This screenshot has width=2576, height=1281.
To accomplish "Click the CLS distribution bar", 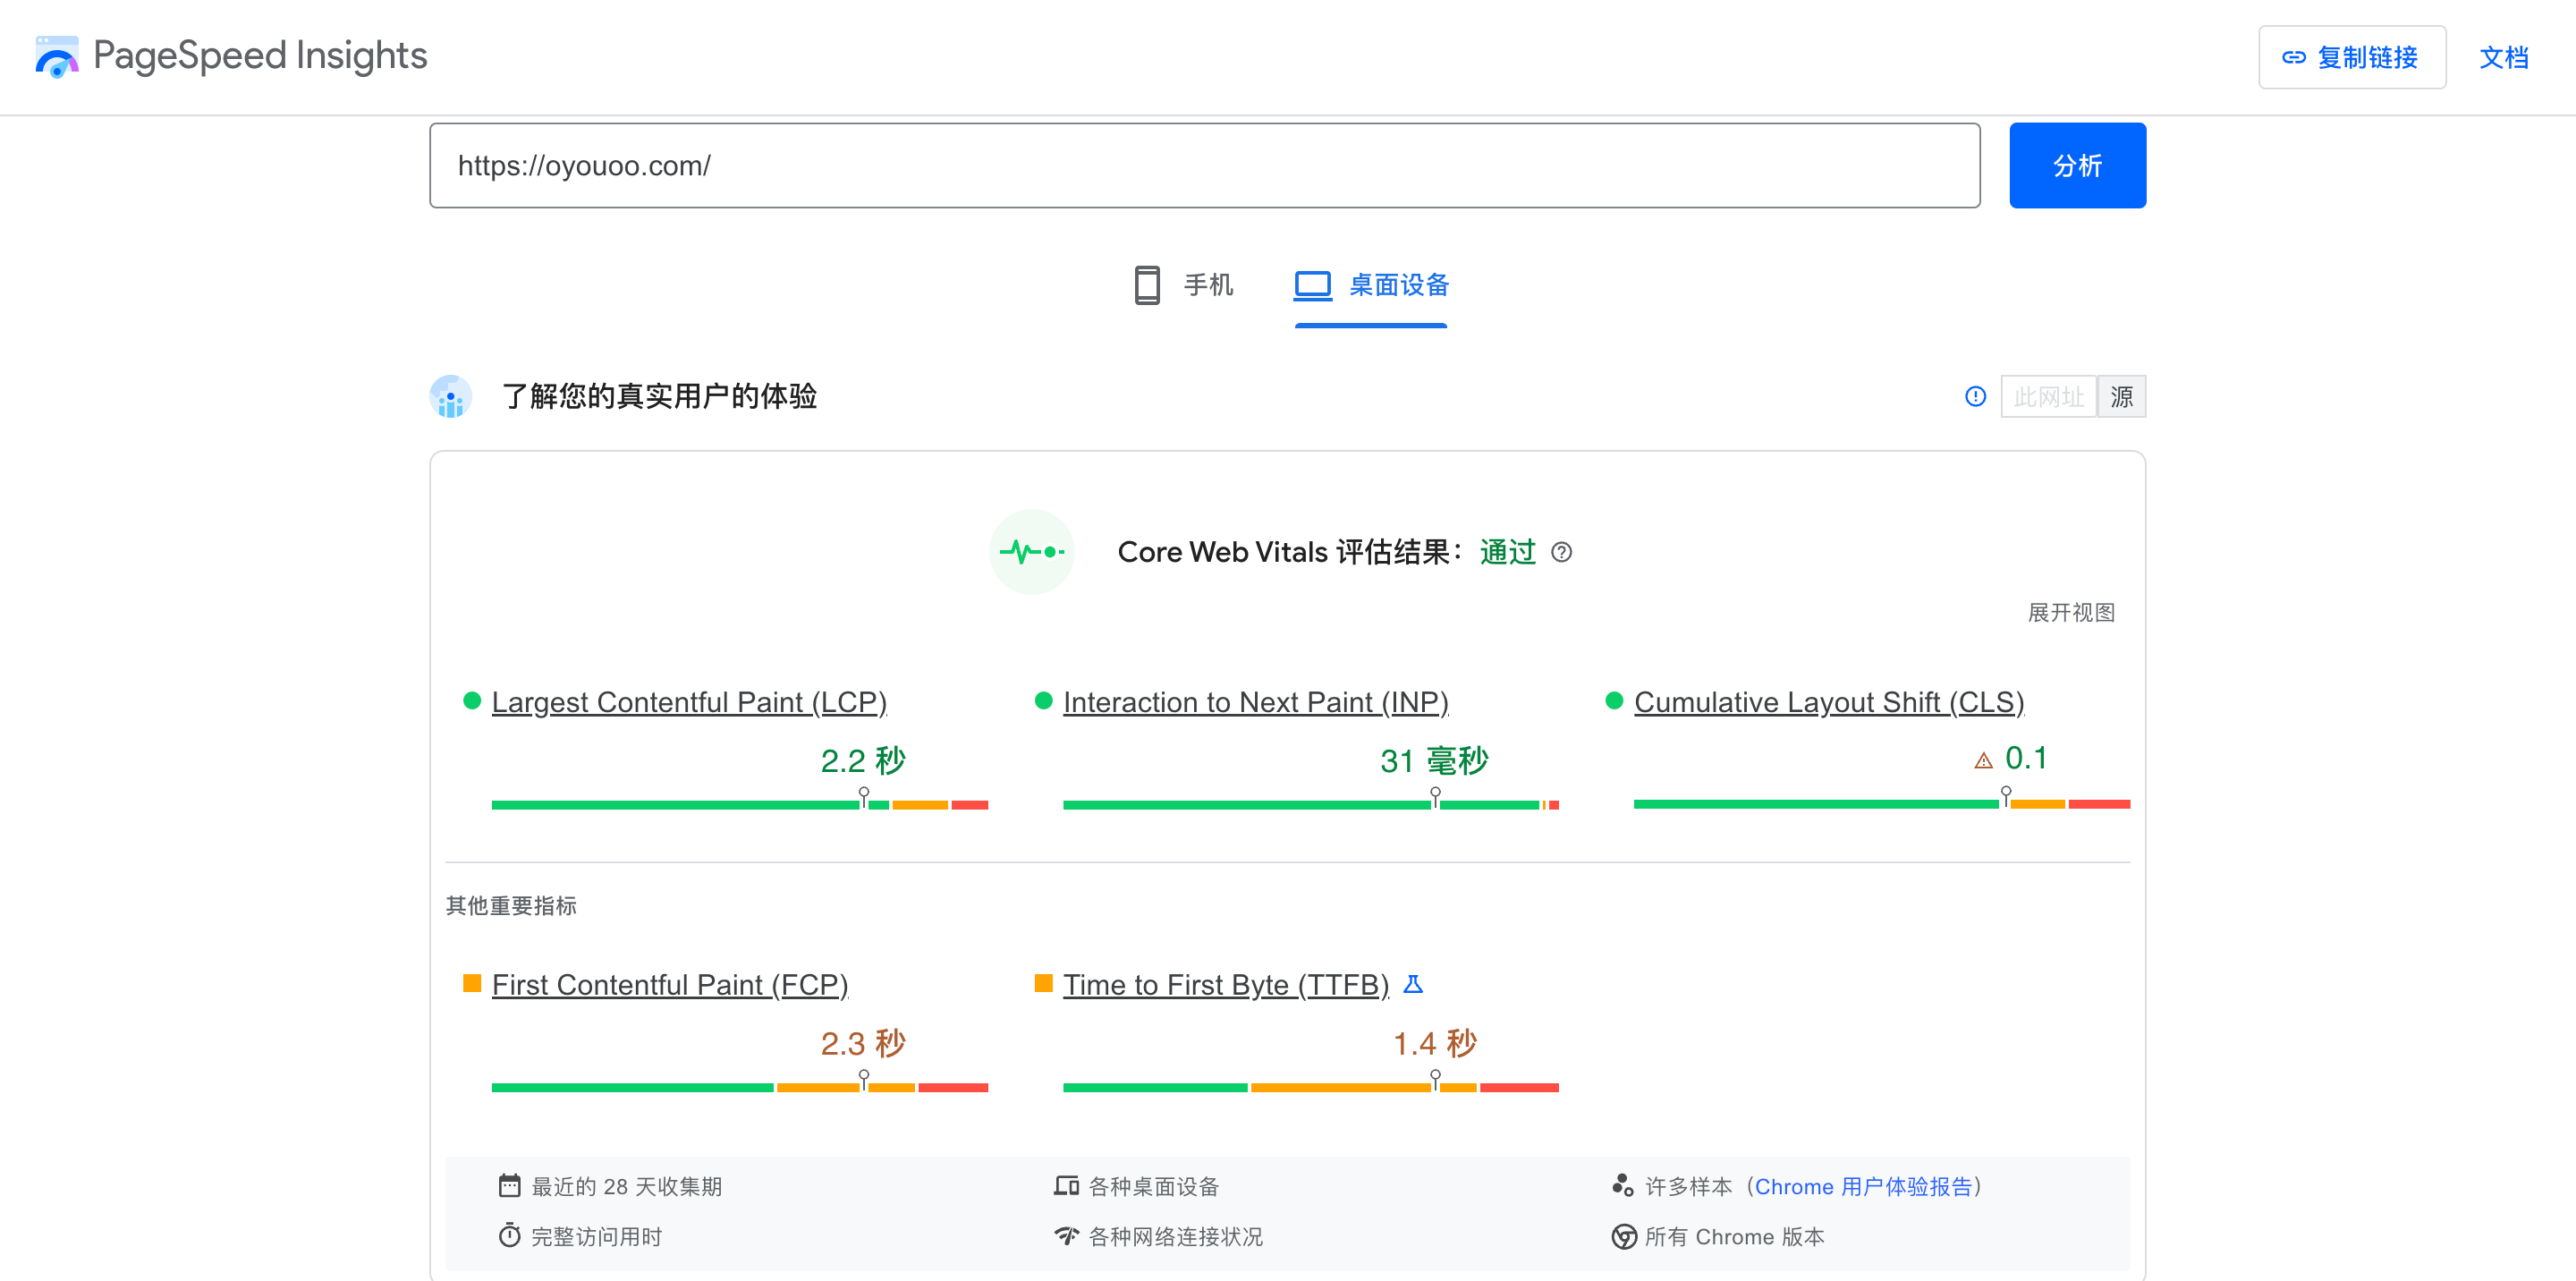I will [1882, 804].
